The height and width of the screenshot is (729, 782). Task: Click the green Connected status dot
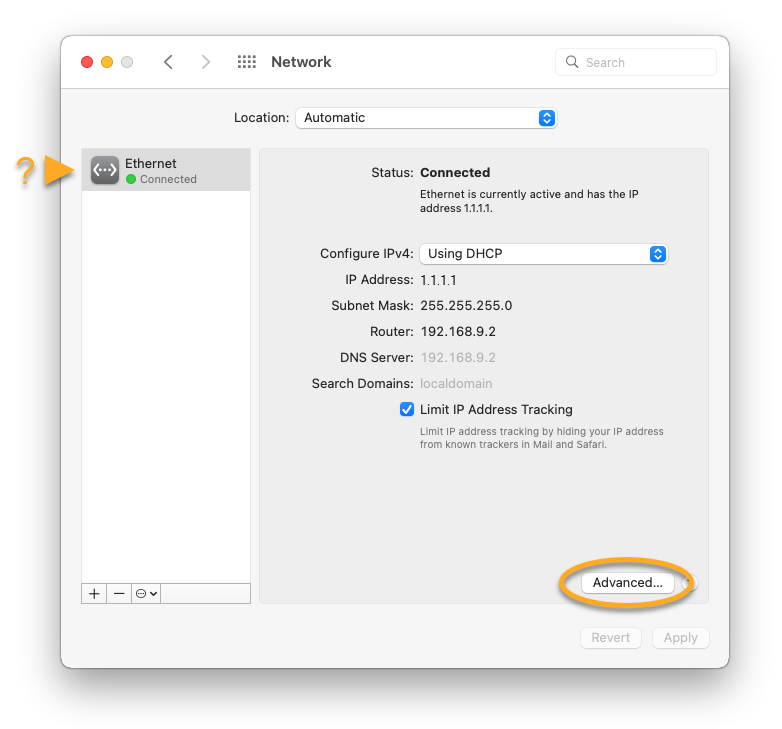tap(131, 180)
